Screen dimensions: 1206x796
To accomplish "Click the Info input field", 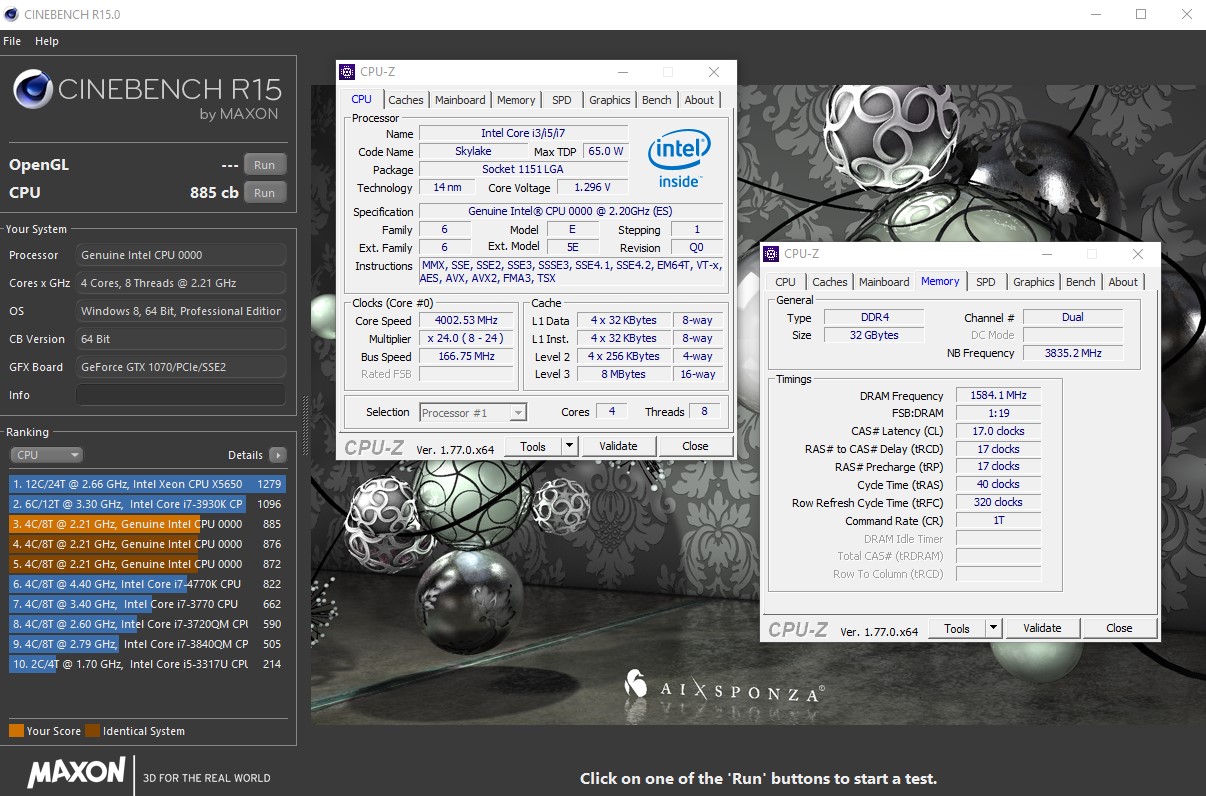I will click(x=181, y=395).
